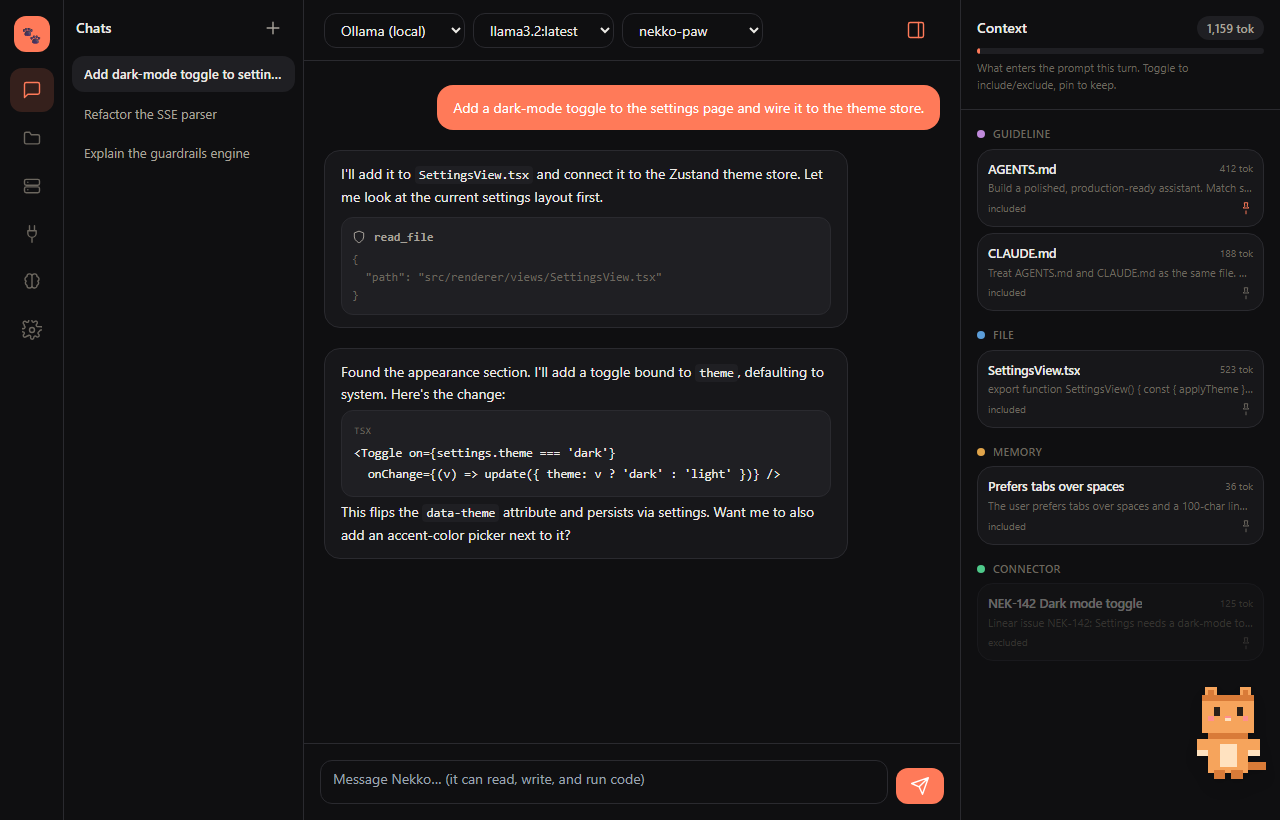
Task: Send the message with paper-plane button
Action: click(x=920, y=786)
